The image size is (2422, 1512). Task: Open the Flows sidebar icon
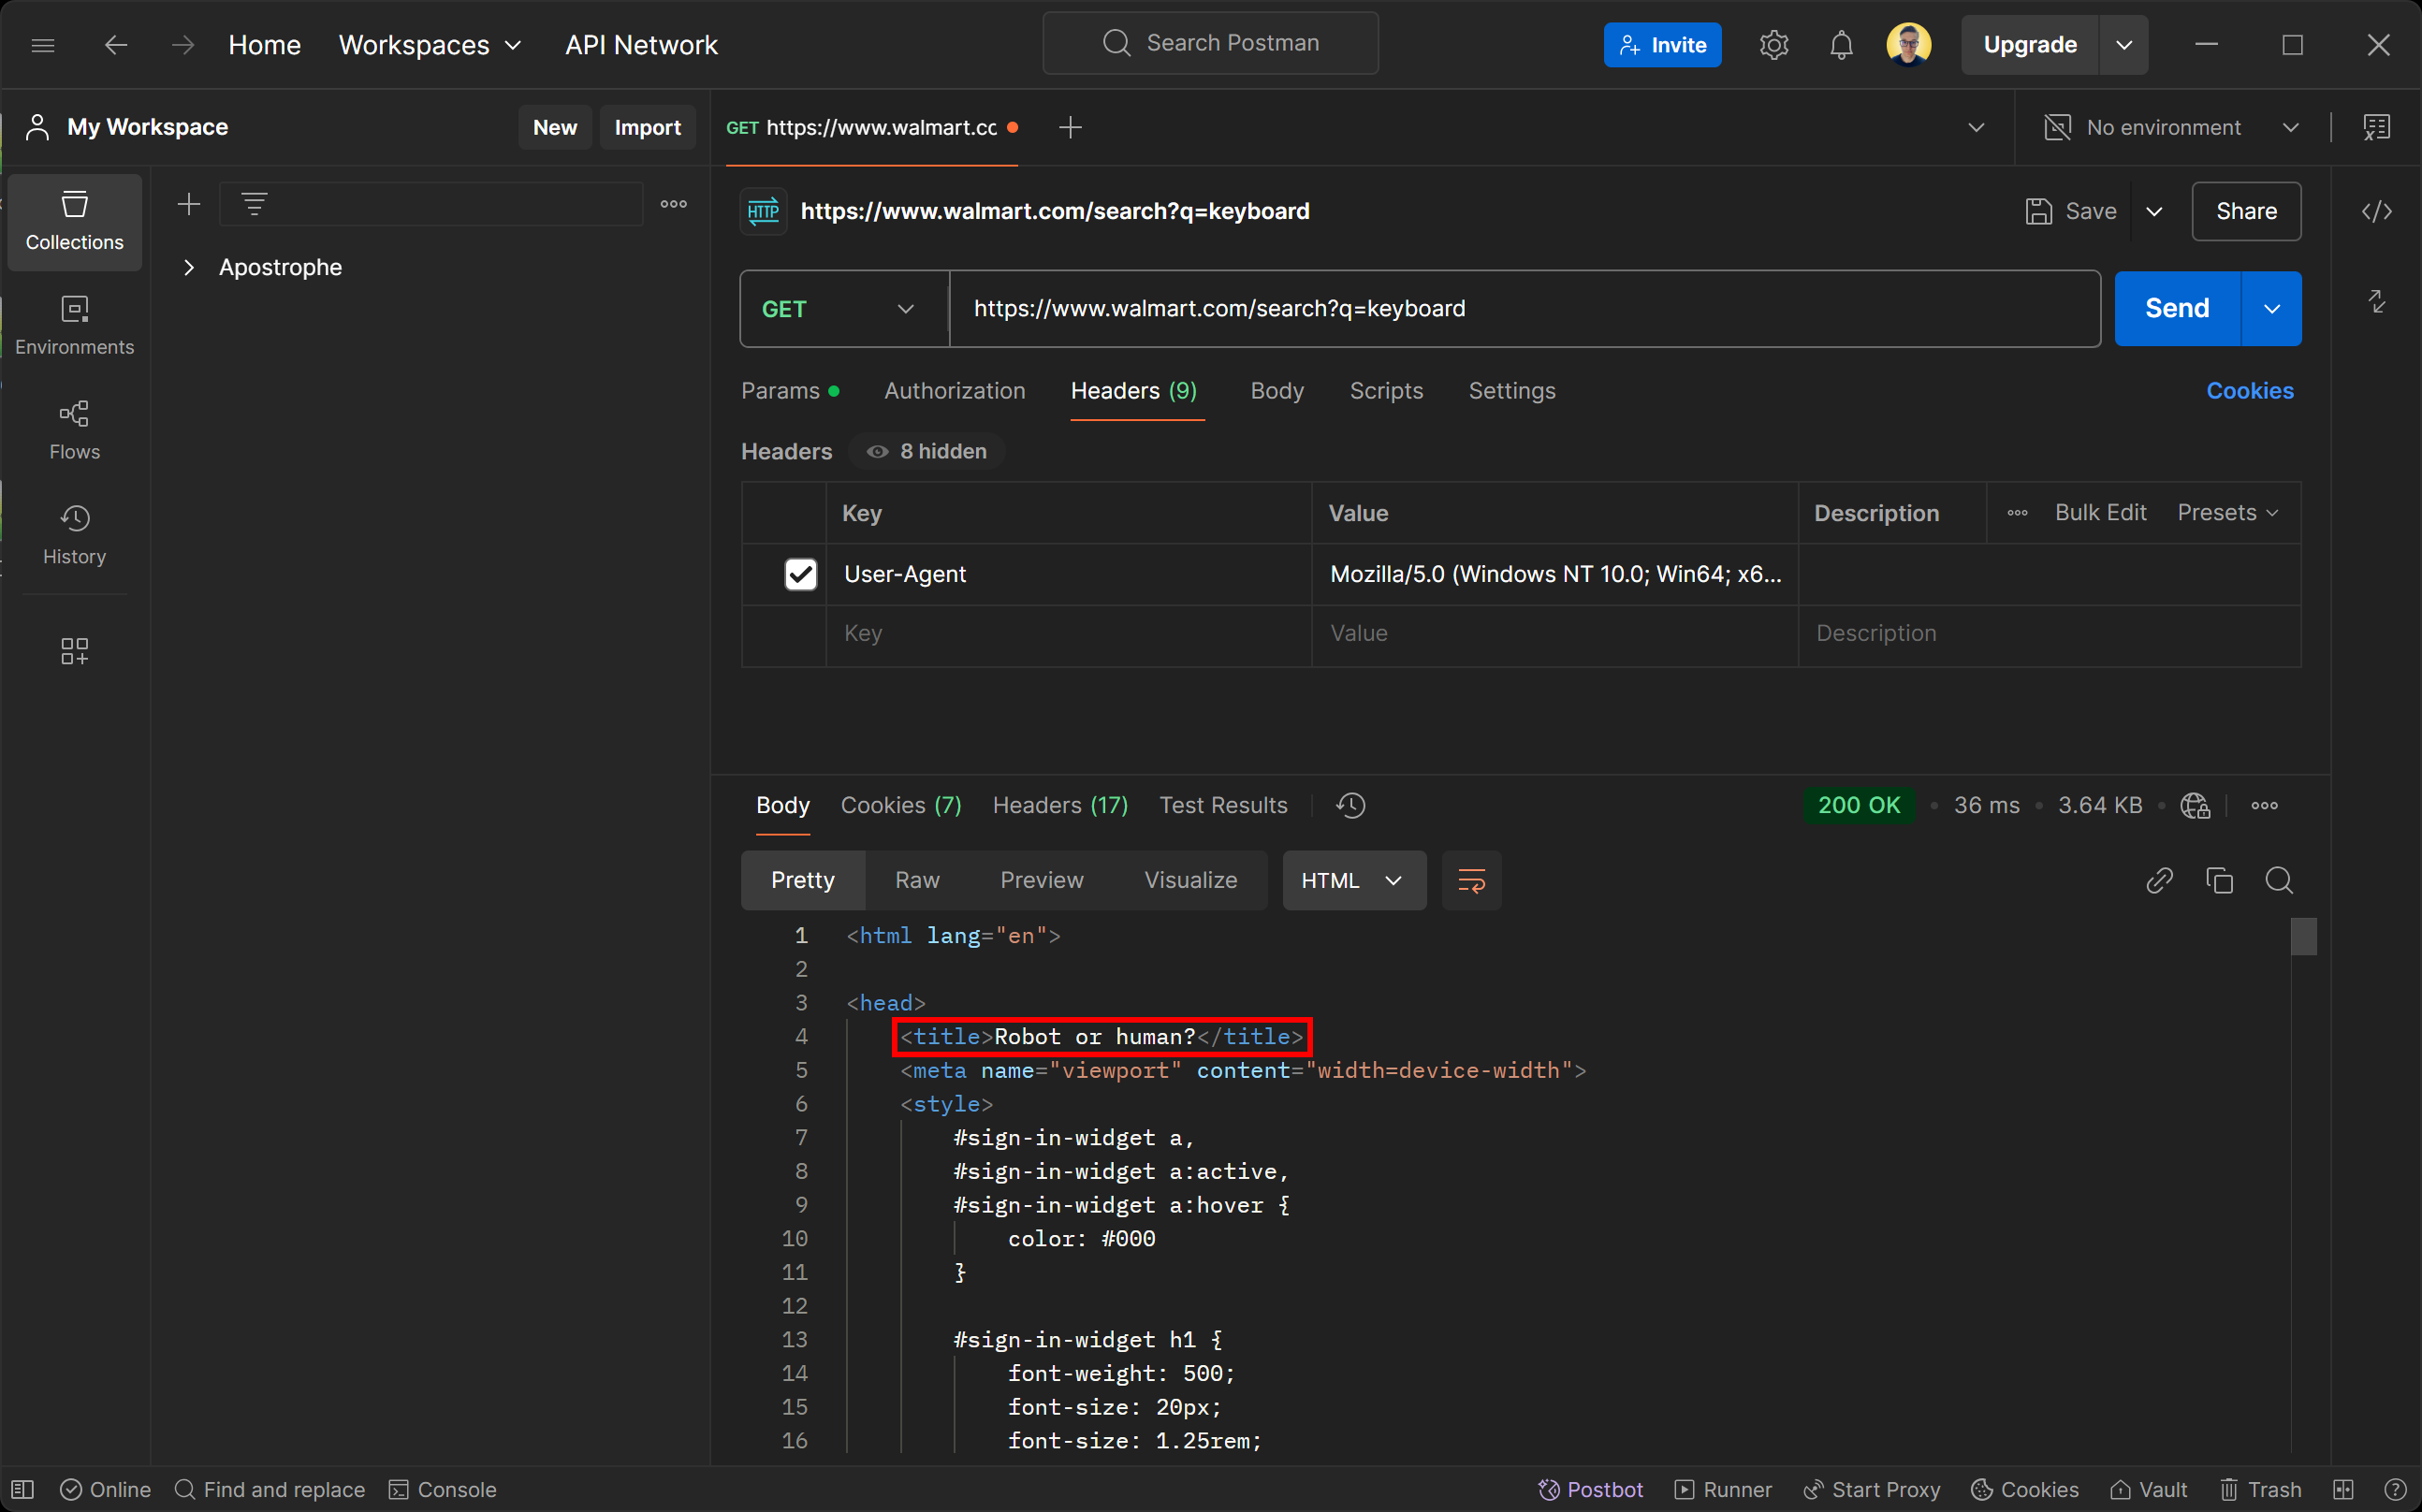pos(74,429)
